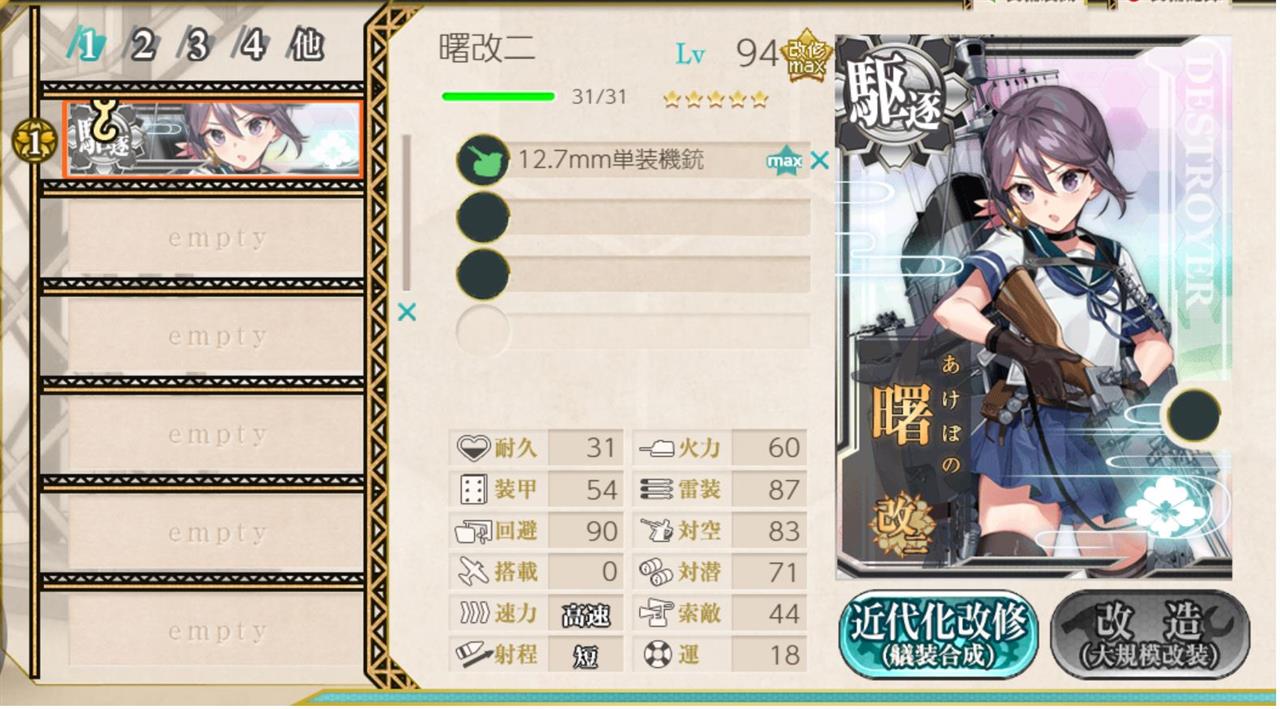This screenshot has width=1280, height=709.
Task: Select fleet tab 2
Action: coord(142,44)
